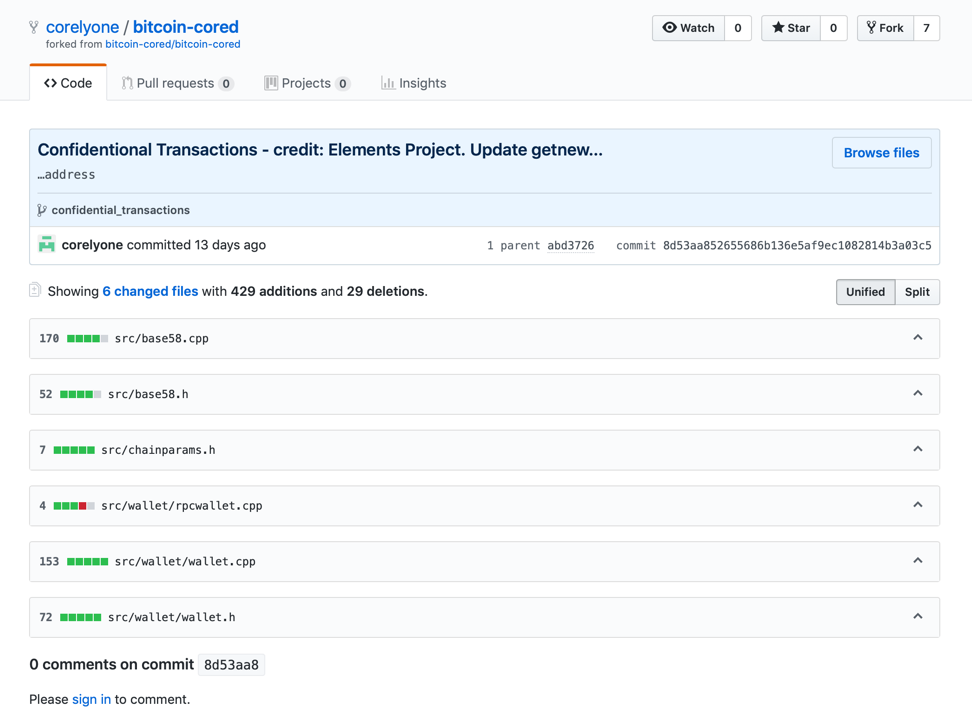972x718 pixels.
Task: Collapse the src/chainparams.h diff
Action: (918, 449)
